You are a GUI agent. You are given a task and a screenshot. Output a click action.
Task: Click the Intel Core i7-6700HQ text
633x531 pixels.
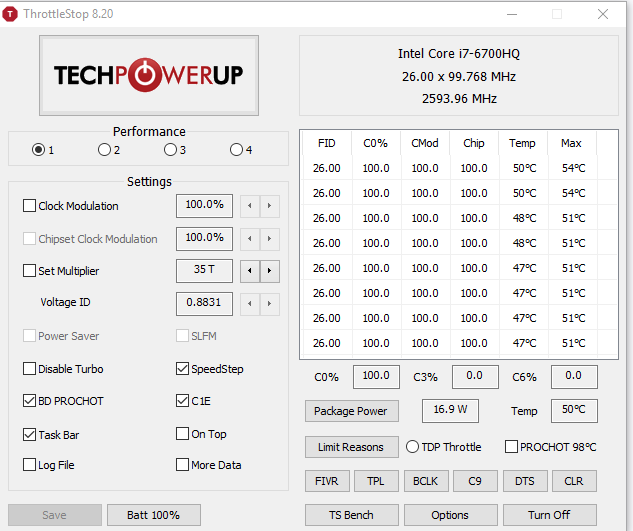[459, 54]
